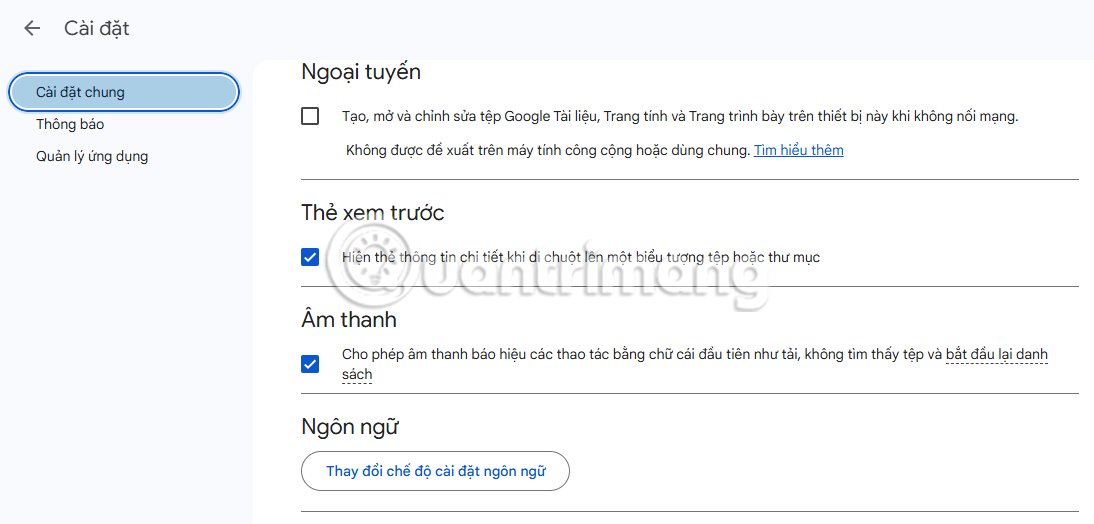Image resolution: width=1094 pixels, height=524 pixels.
Task: Open the Tìm hiểu thêm link
Action: (x=798, y=150)
